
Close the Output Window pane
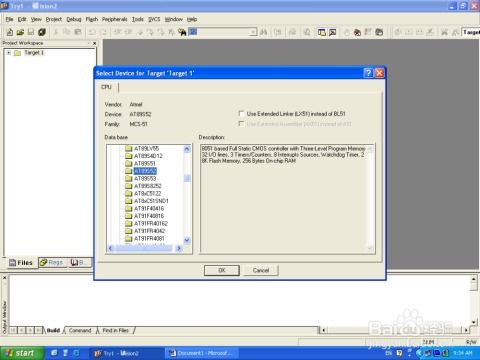(x=5, y=277)
